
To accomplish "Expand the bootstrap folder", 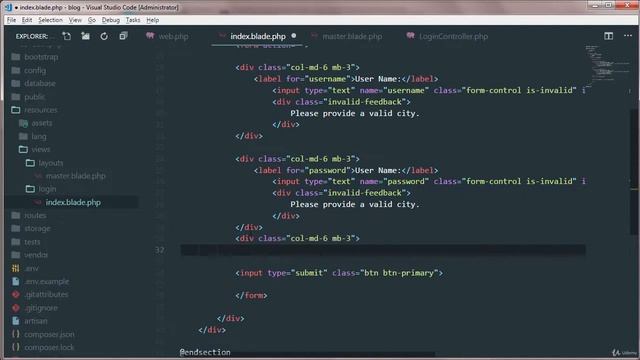I will pos(41,57).
